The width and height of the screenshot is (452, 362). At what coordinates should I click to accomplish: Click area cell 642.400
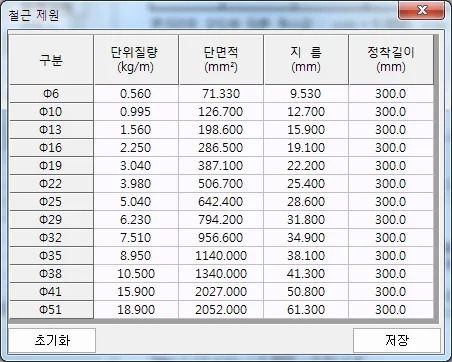pos(221,202)
